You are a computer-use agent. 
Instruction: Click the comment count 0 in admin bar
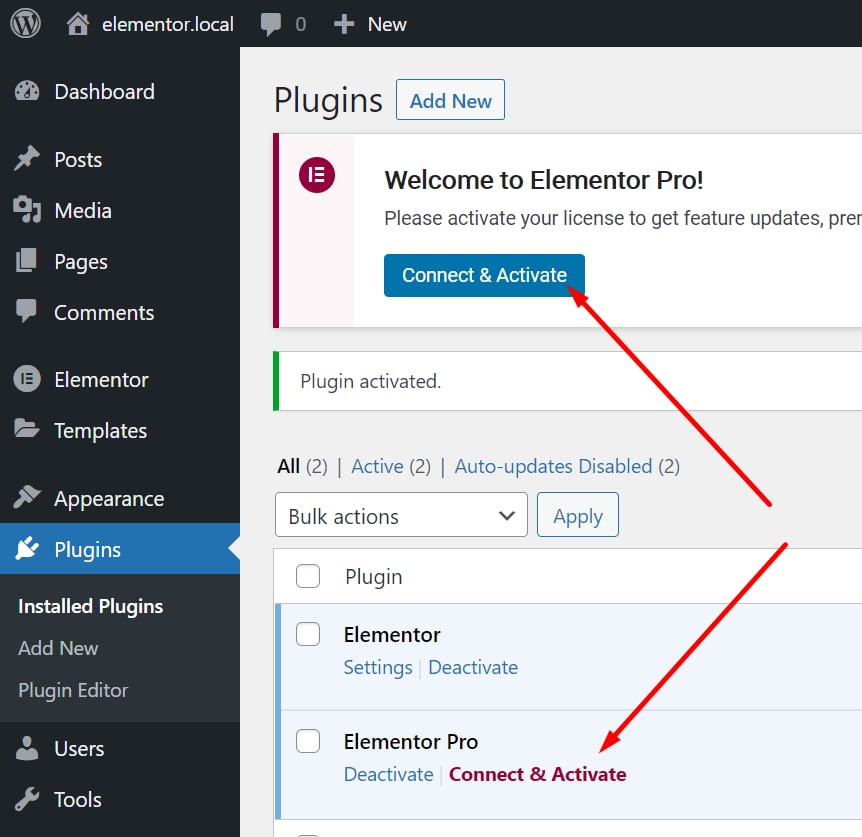pos(300,24)
